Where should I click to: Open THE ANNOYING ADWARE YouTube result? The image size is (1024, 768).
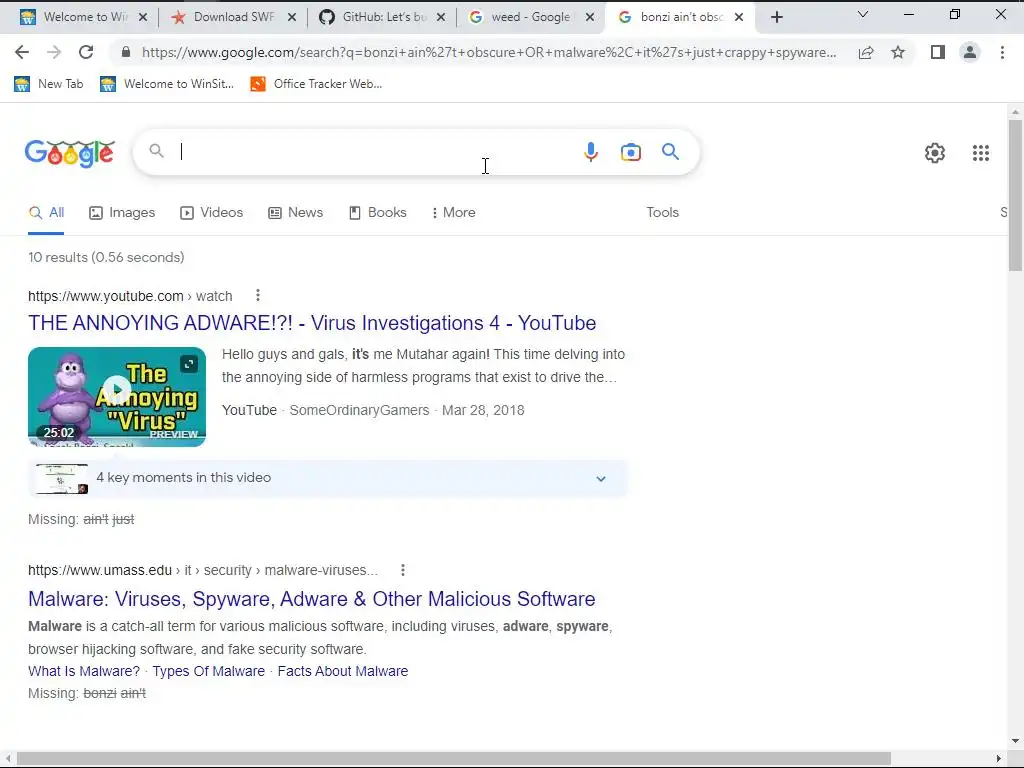point(312,323)
